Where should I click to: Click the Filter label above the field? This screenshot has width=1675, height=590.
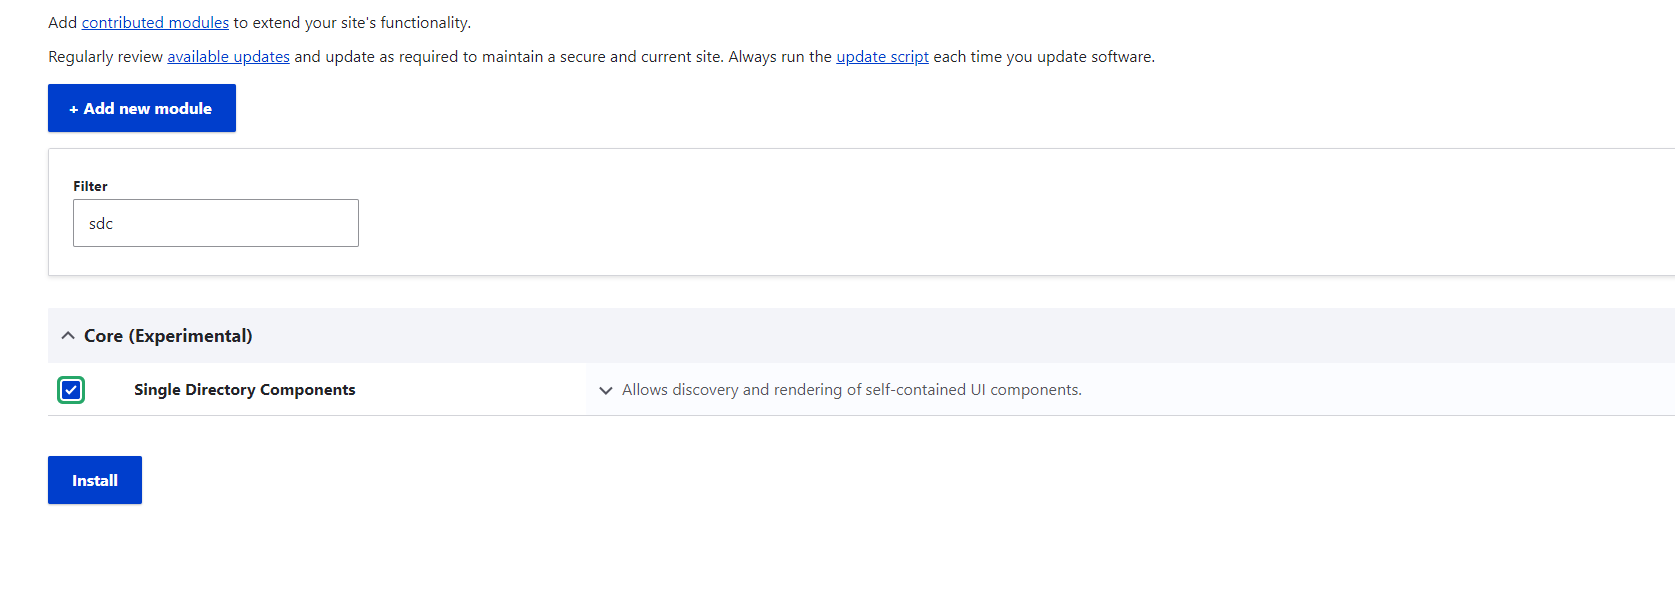(90, 186)
